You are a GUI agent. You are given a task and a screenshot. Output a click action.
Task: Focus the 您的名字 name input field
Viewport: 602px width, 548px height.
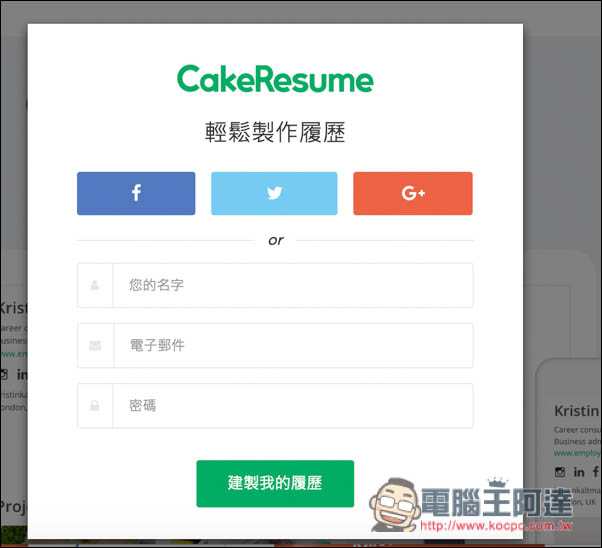pyautogui.click(x=292, y=285)
